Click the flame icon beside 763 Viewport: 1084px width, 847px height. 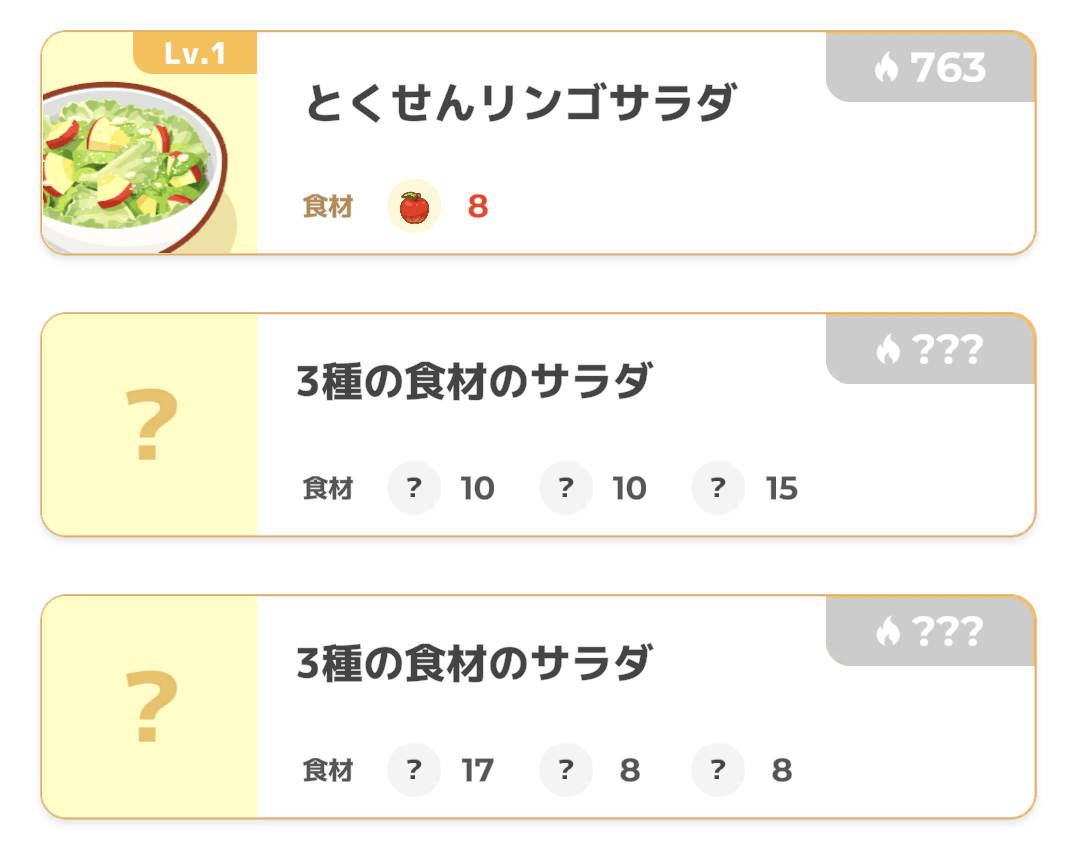pos(890,68)
